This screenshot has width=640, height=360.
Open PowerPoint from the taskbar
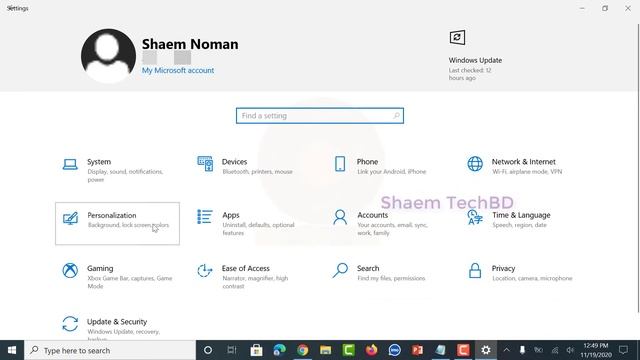tap(417, 350)
